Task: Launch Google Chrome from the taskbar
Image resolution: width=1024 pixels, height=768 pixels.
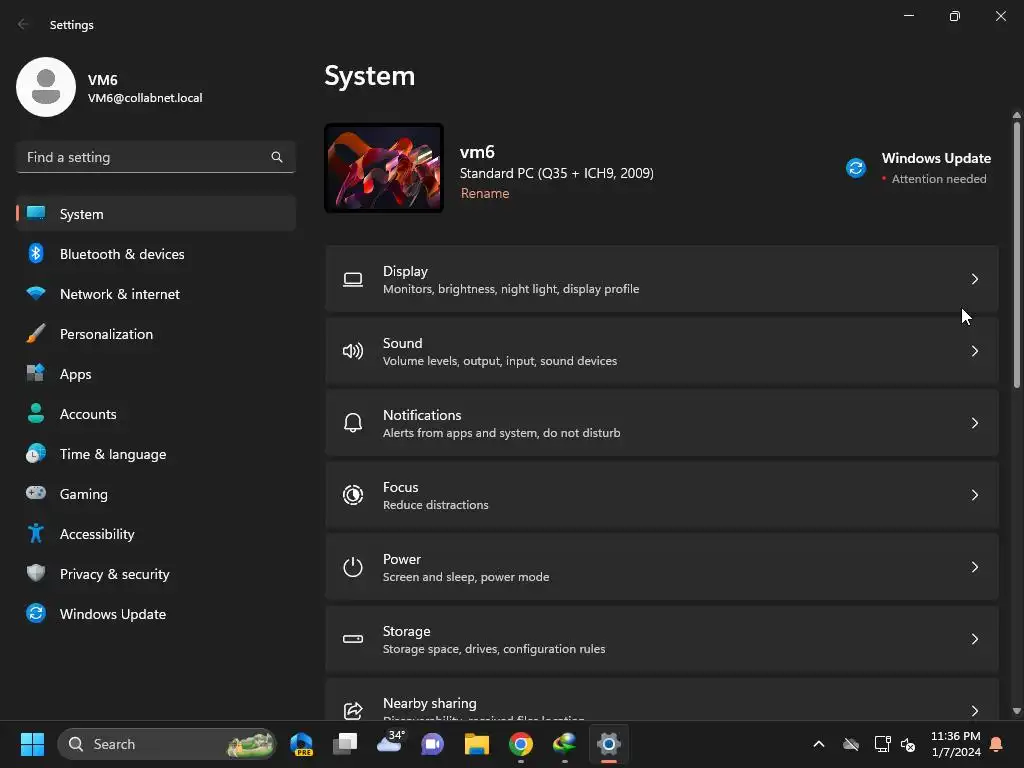Action: pyautogui.click(x=520, y=744)
